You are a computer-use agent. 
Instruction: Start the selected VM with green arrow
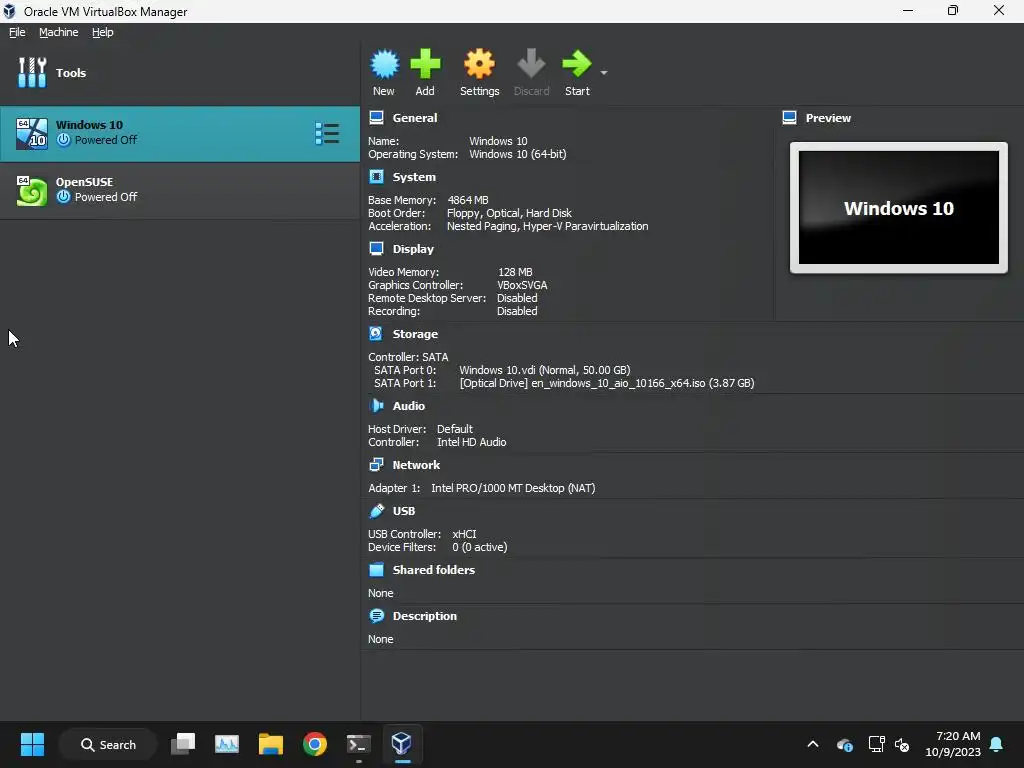577,63
